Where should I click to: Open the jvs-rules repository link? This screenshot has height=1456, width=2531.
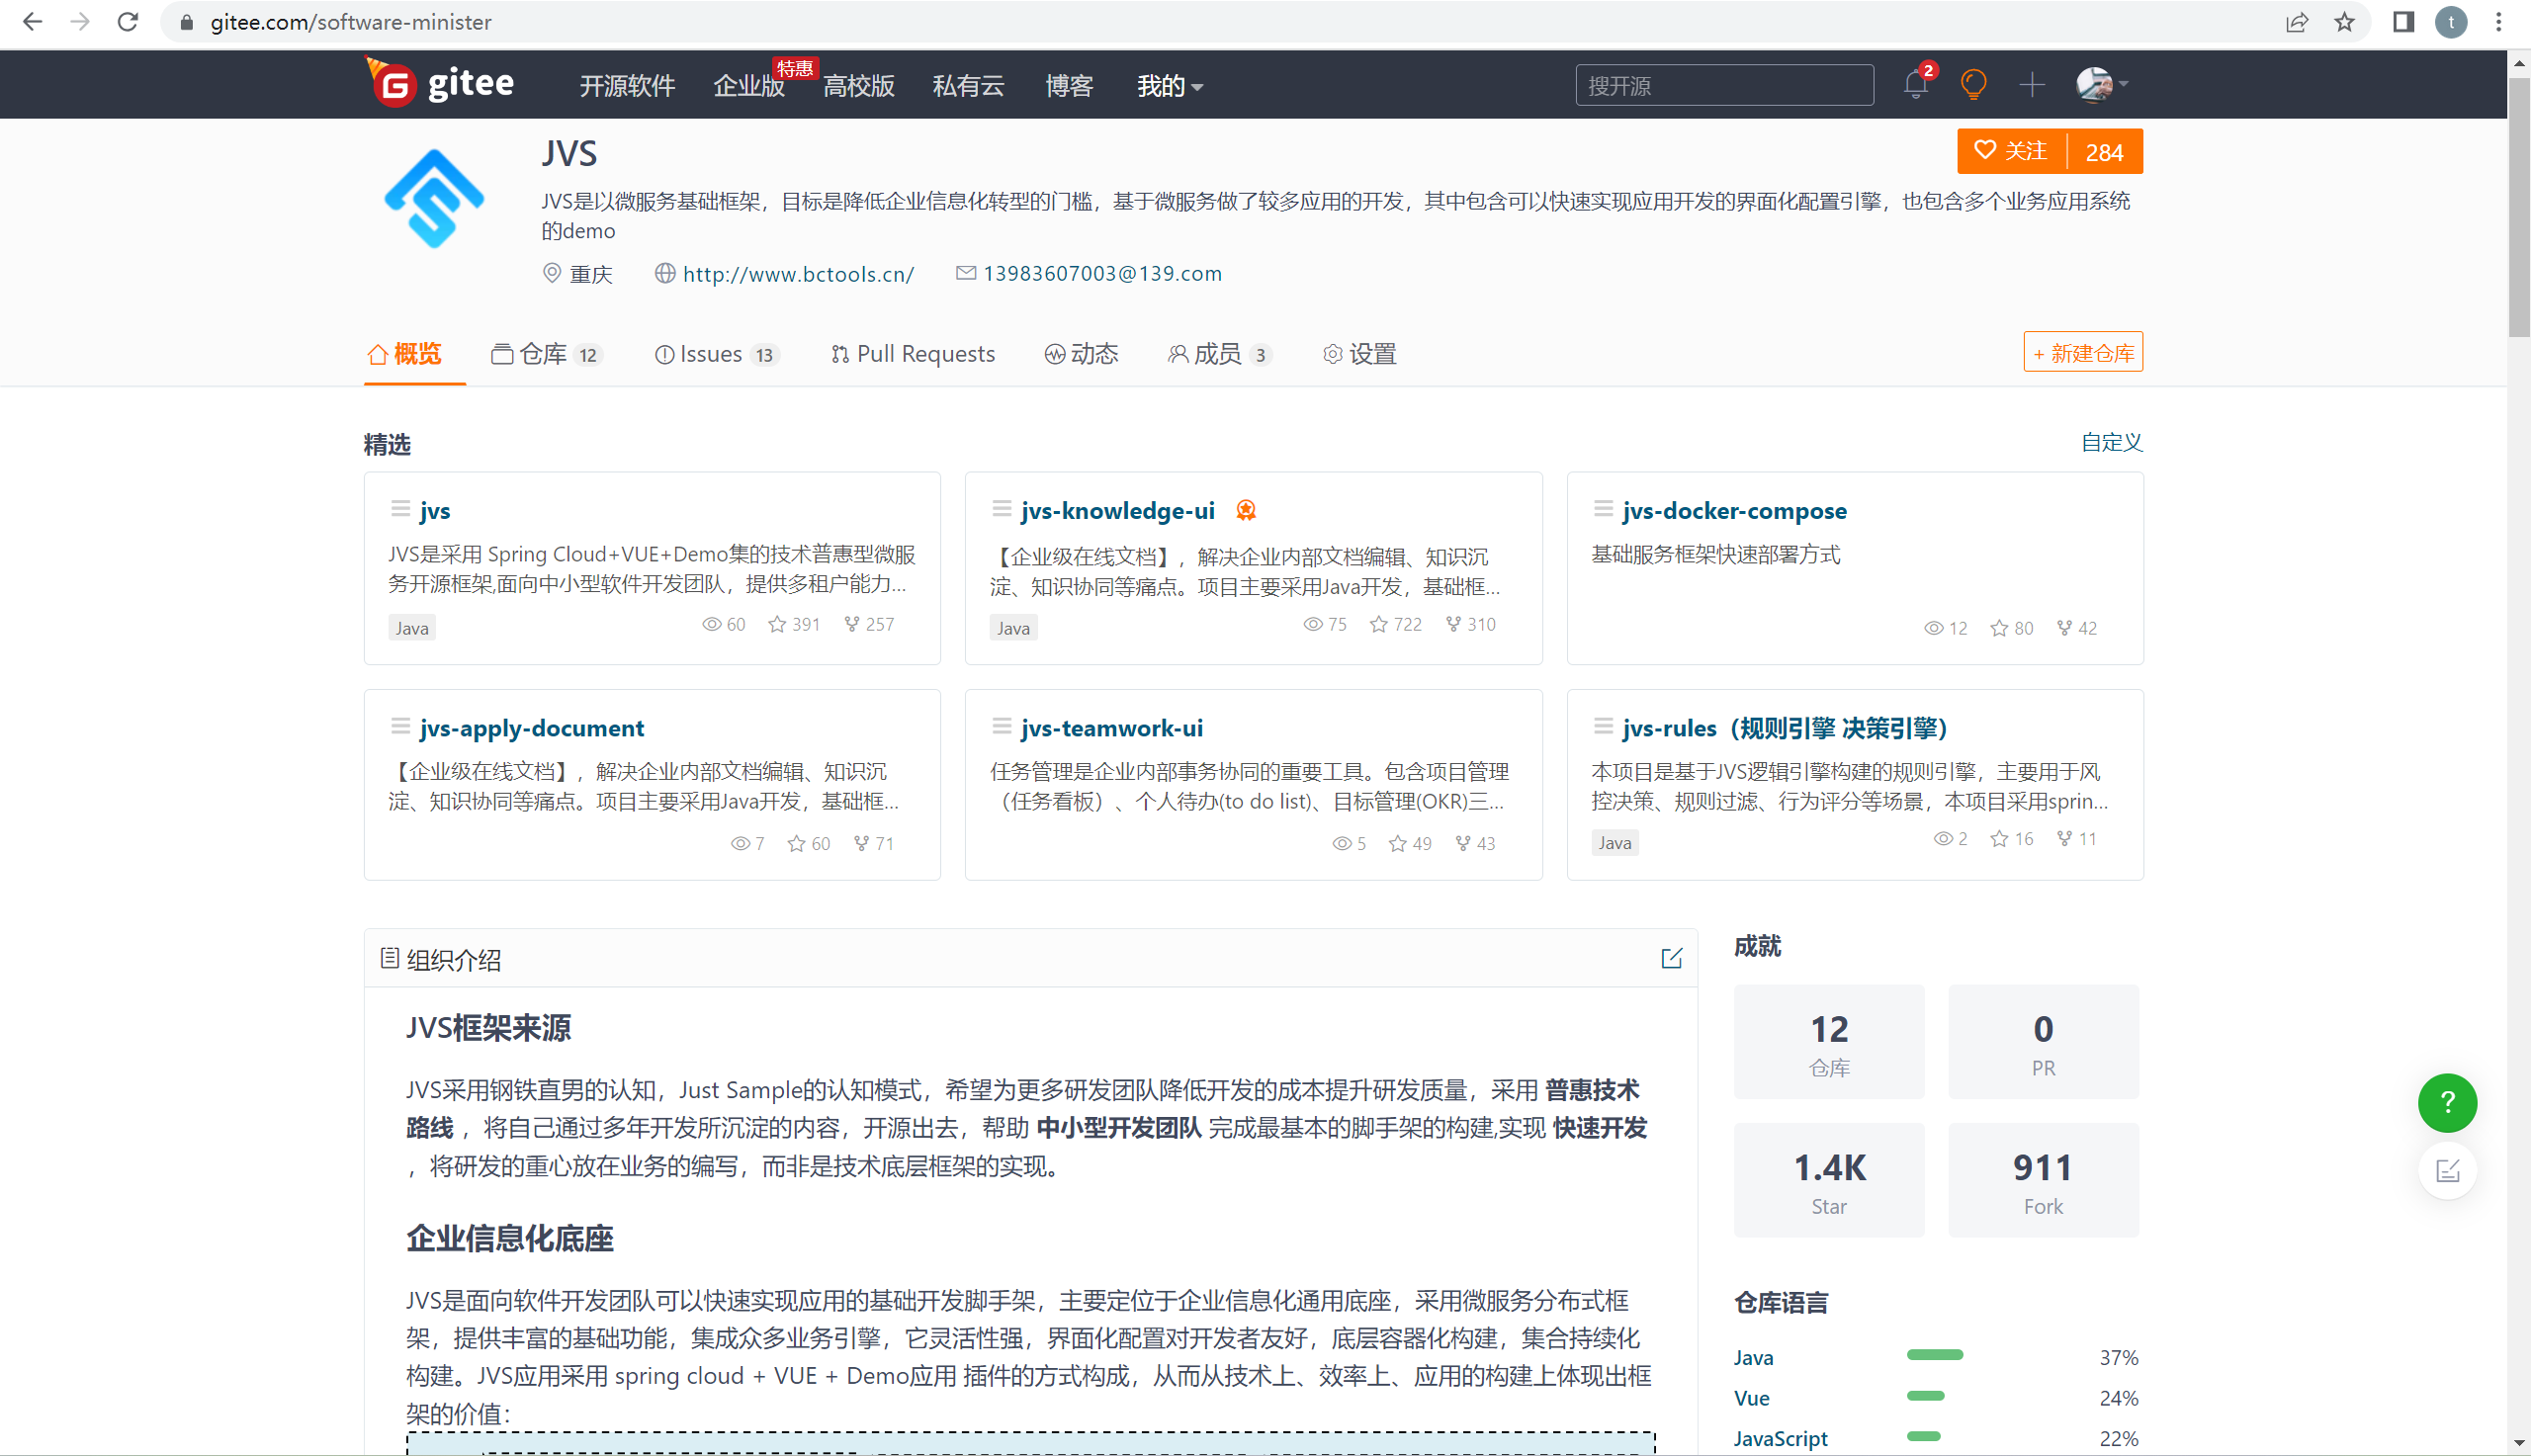[x=1785, y=728]
